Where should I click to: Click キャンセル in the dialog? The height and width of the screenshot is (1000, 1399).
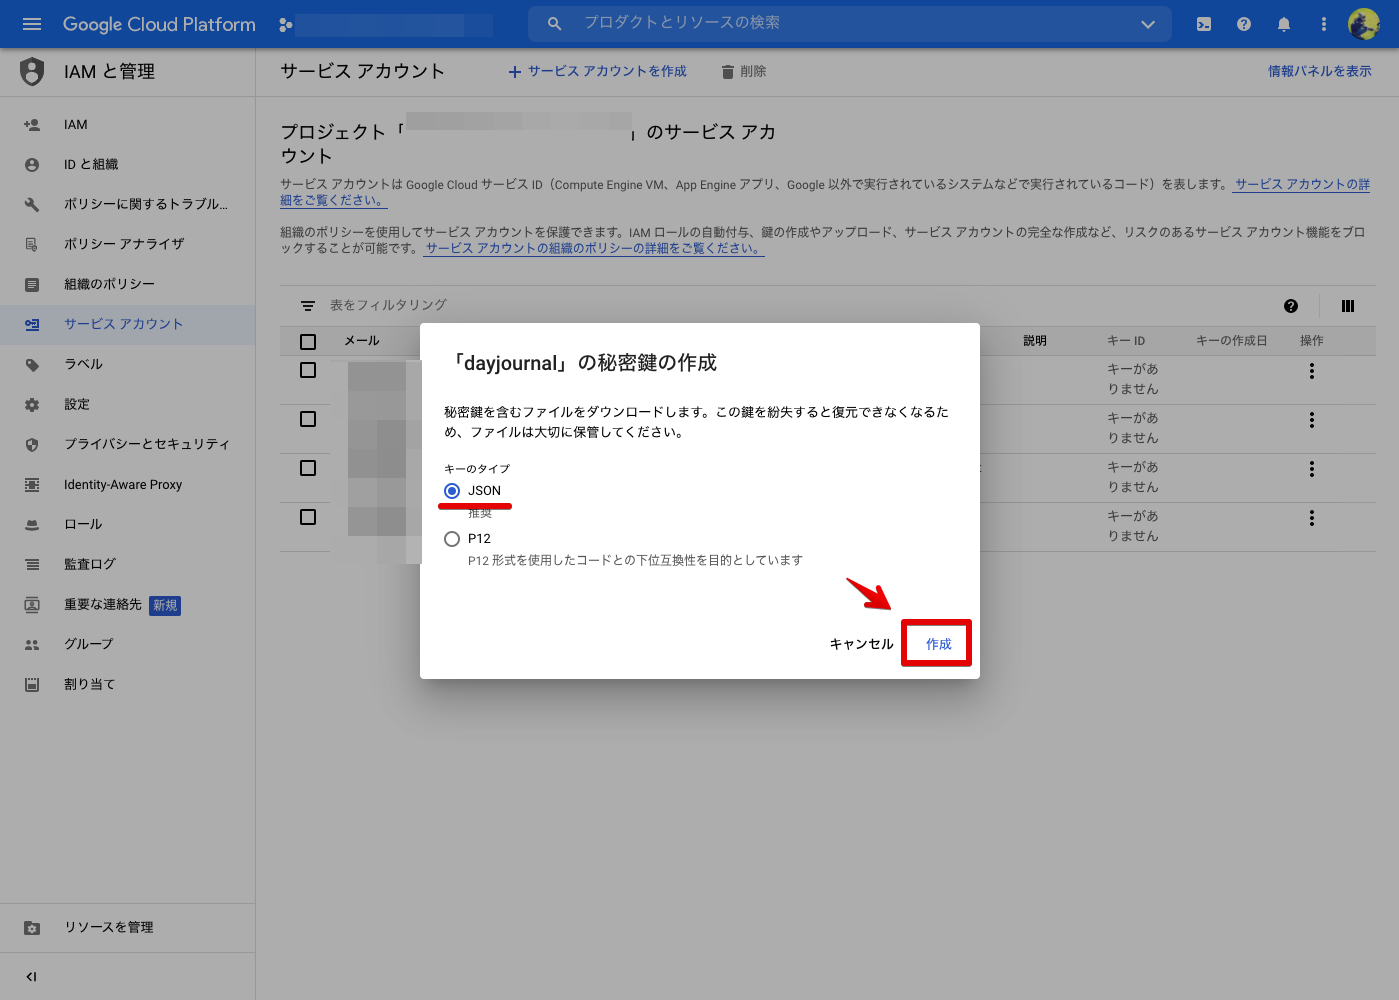tap(862, 645)
